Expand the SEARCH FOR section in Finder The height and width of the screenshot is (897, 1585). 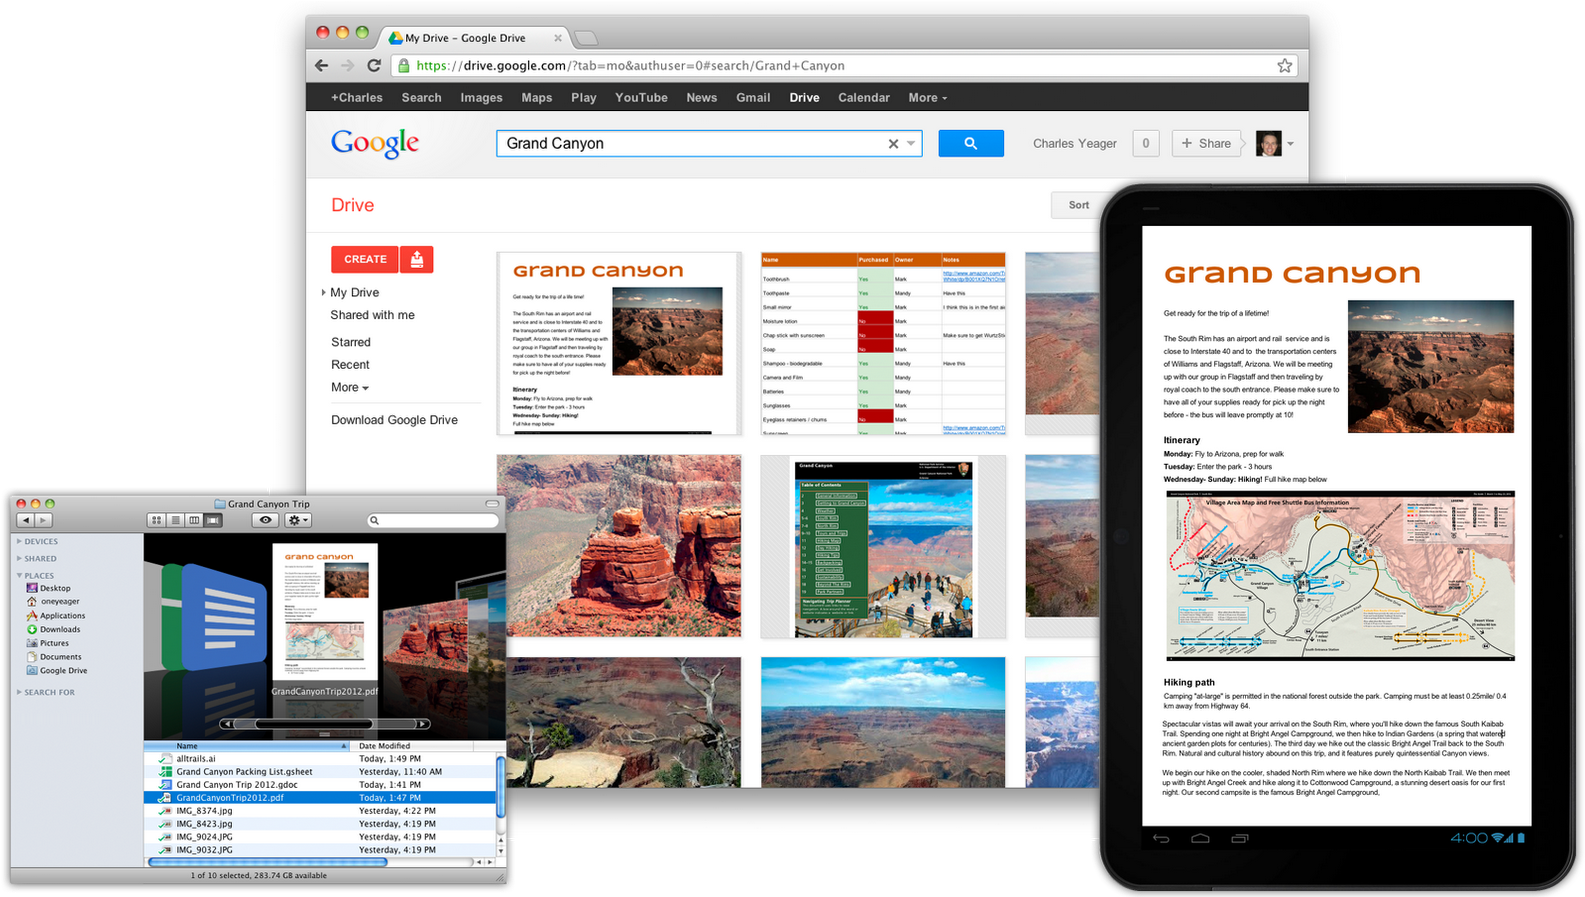click(19, 692)
